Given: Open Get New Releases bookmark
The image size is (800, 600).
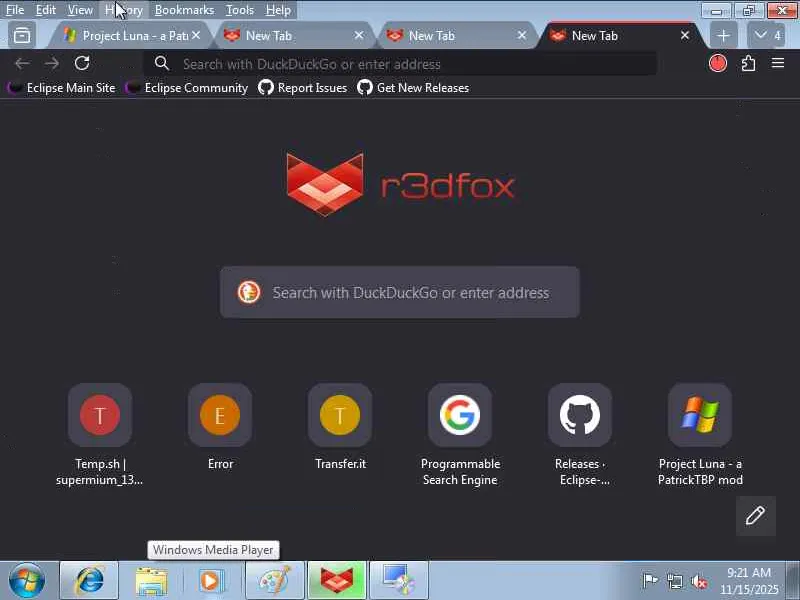Looking at the screenshot, I should point(413,88).
